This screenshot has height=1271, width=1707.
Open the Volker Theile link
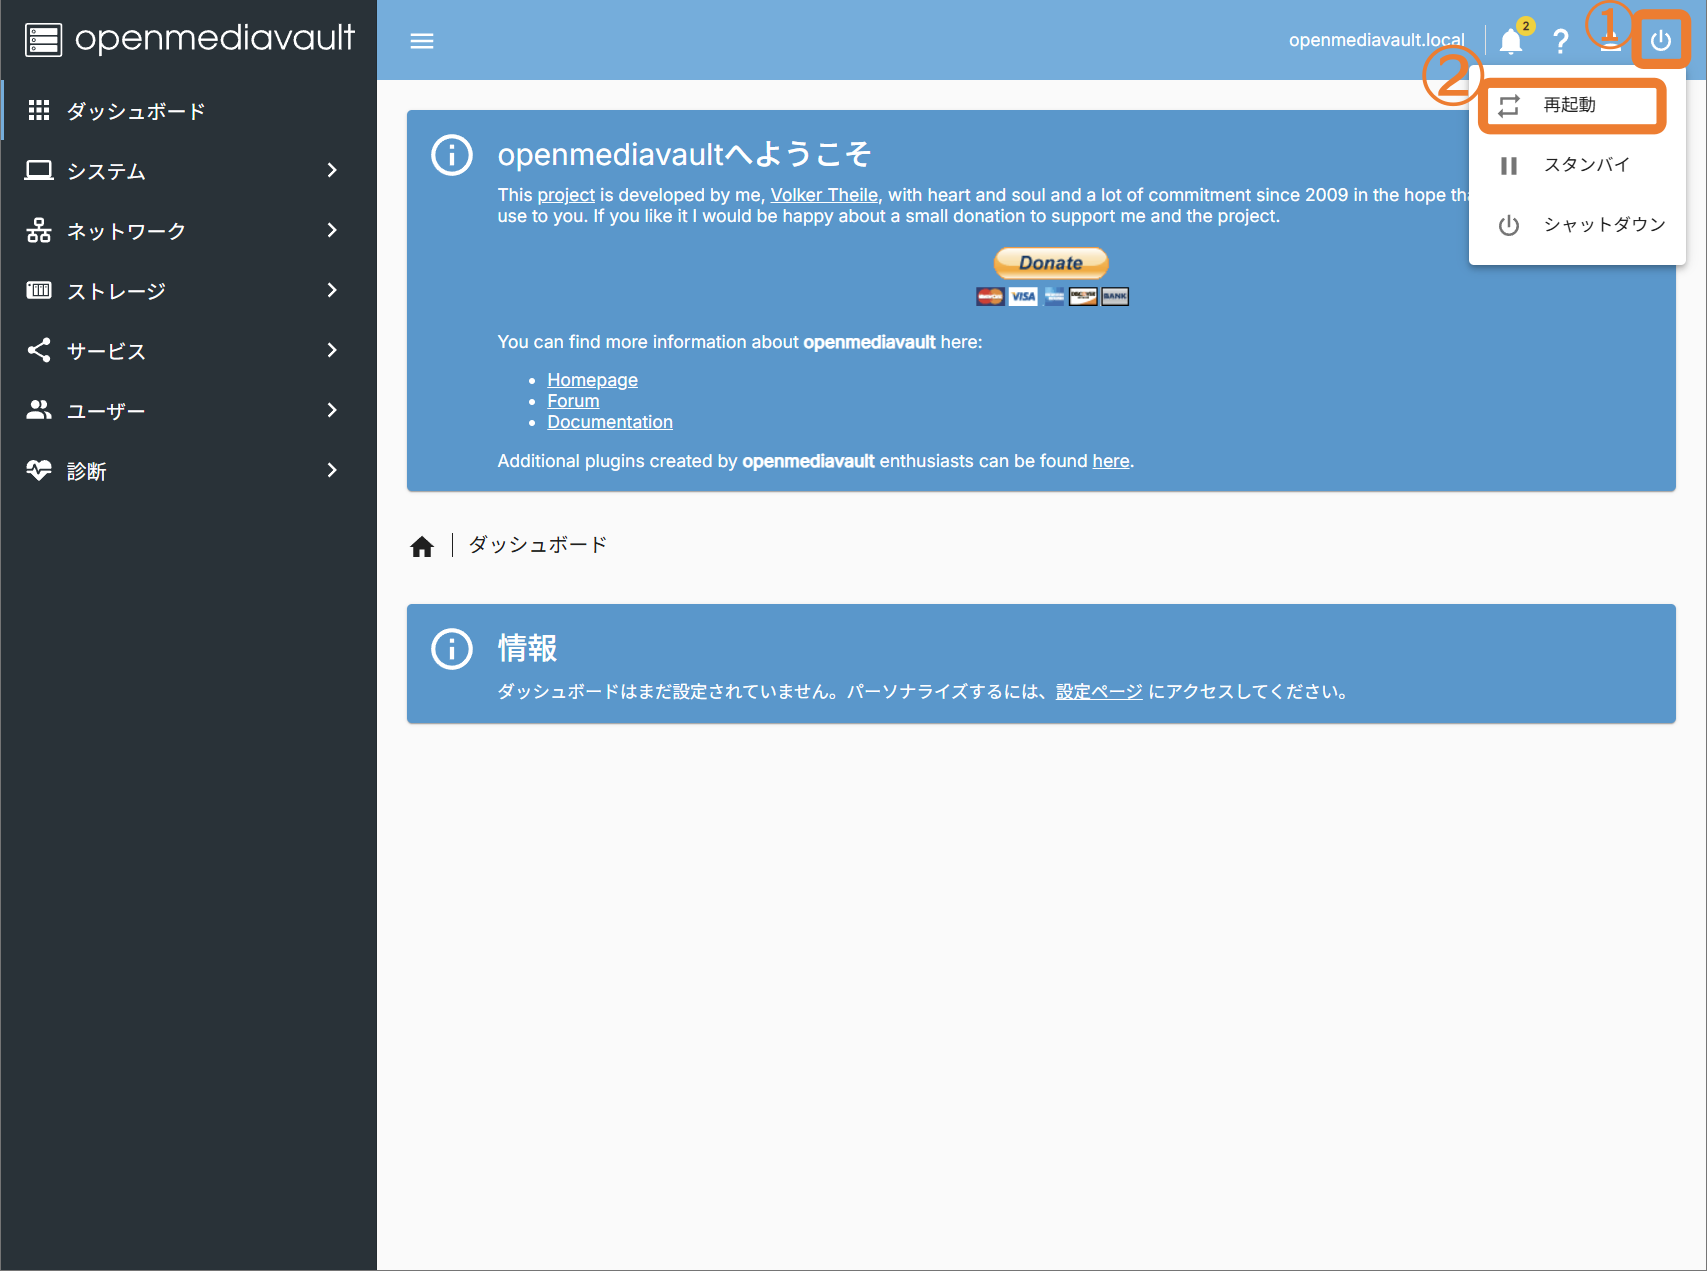[x=824, y=195]
